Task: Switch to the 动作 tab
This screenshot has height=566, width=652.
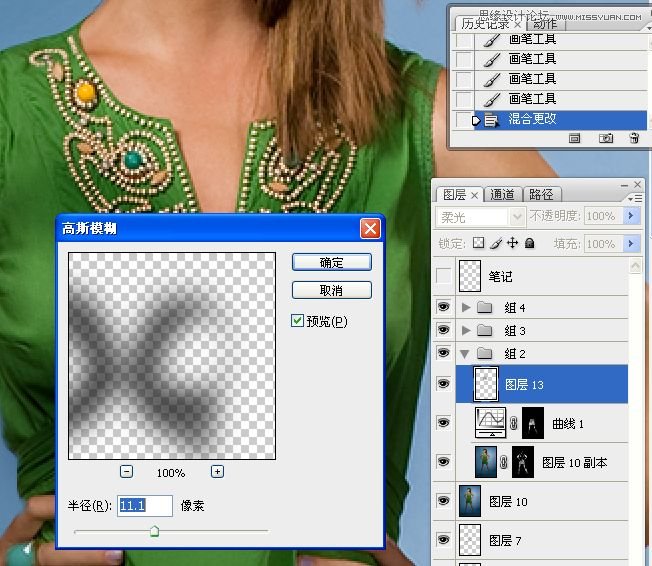Action: click(545, 24)
